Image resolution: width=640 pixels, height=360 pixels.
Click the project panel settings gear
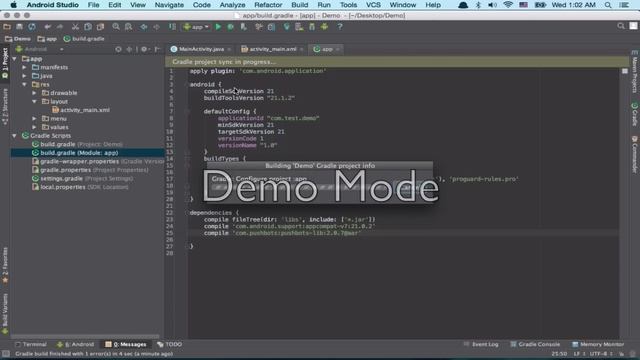[x=144, y=49]
